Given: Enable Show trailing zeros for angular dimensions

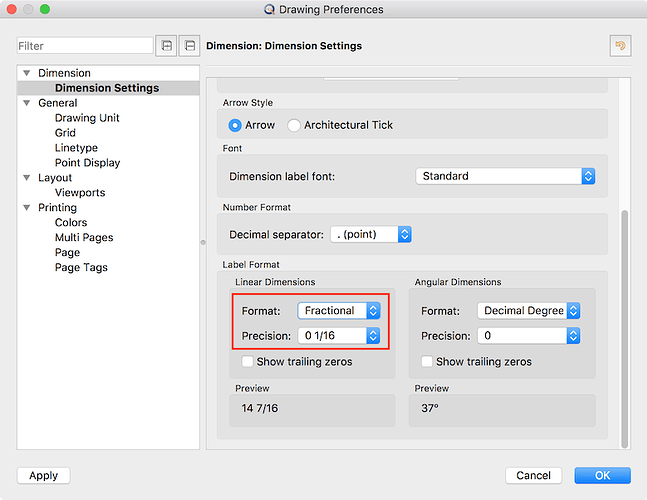Looking at the screenshot, I should pyautogui.click(x=428, y=362).
